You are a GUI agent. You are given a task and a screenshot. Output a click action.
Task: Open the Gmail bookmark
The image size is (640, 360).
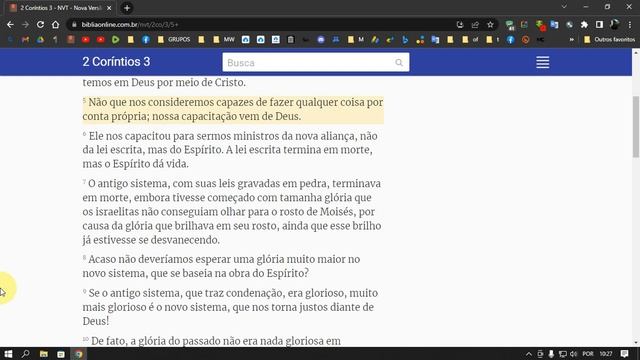[25, 40]
